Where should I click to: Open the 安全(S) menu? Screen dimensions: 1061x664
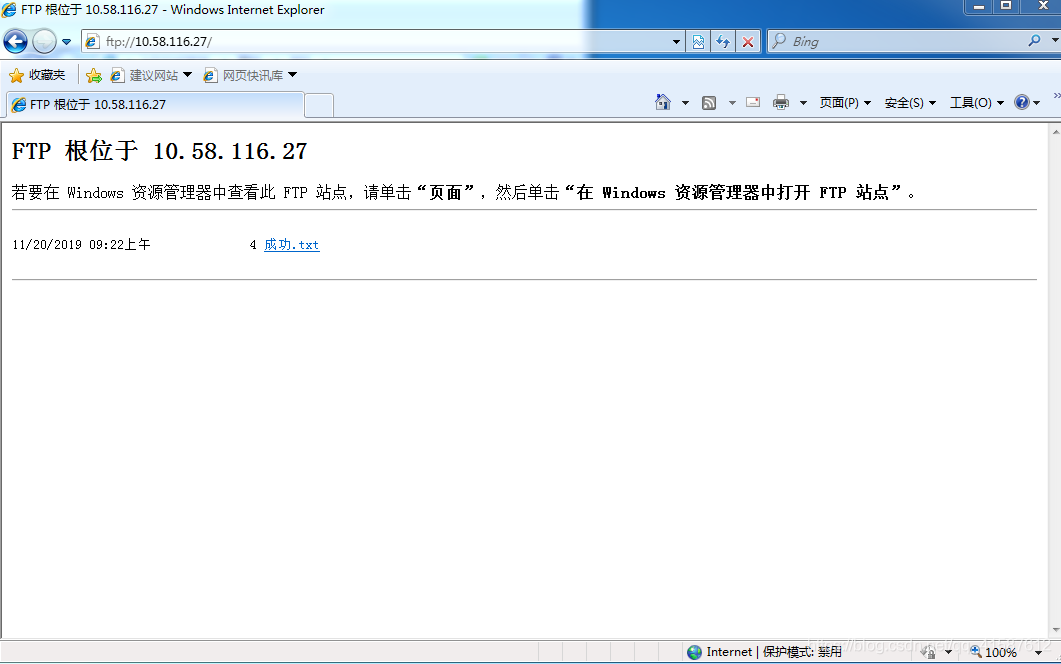tap(910, 103)
